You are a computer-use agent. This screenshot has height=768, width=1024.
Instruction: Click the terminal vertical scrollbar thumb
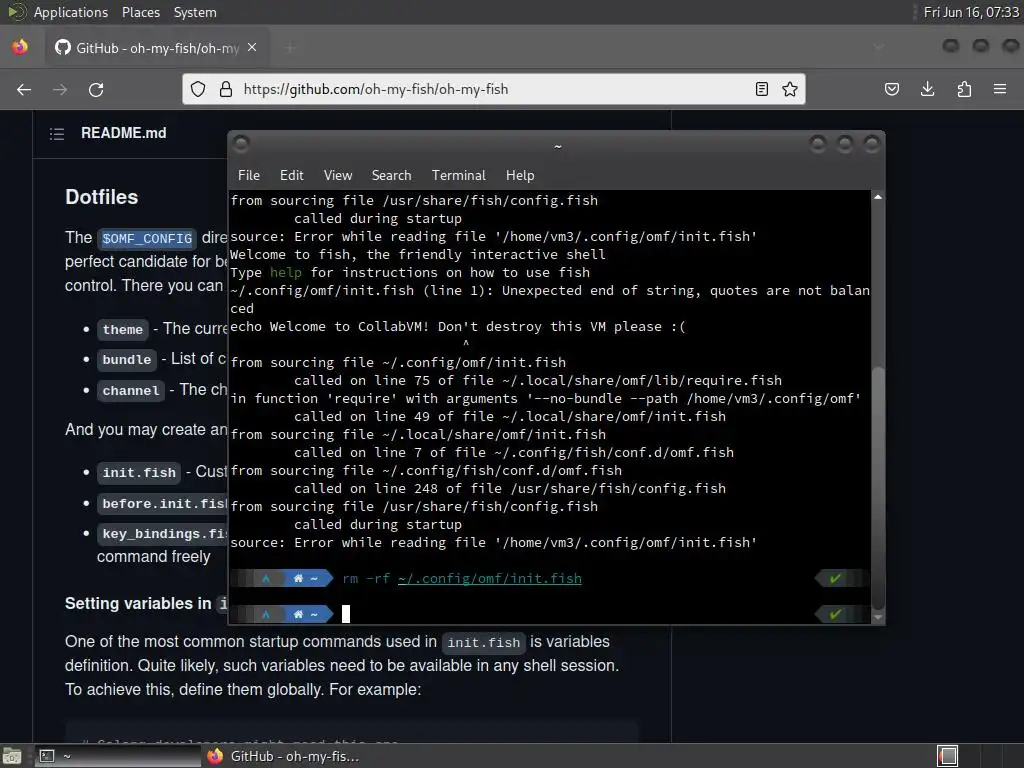pyautogui.click(x=878, y=488)
